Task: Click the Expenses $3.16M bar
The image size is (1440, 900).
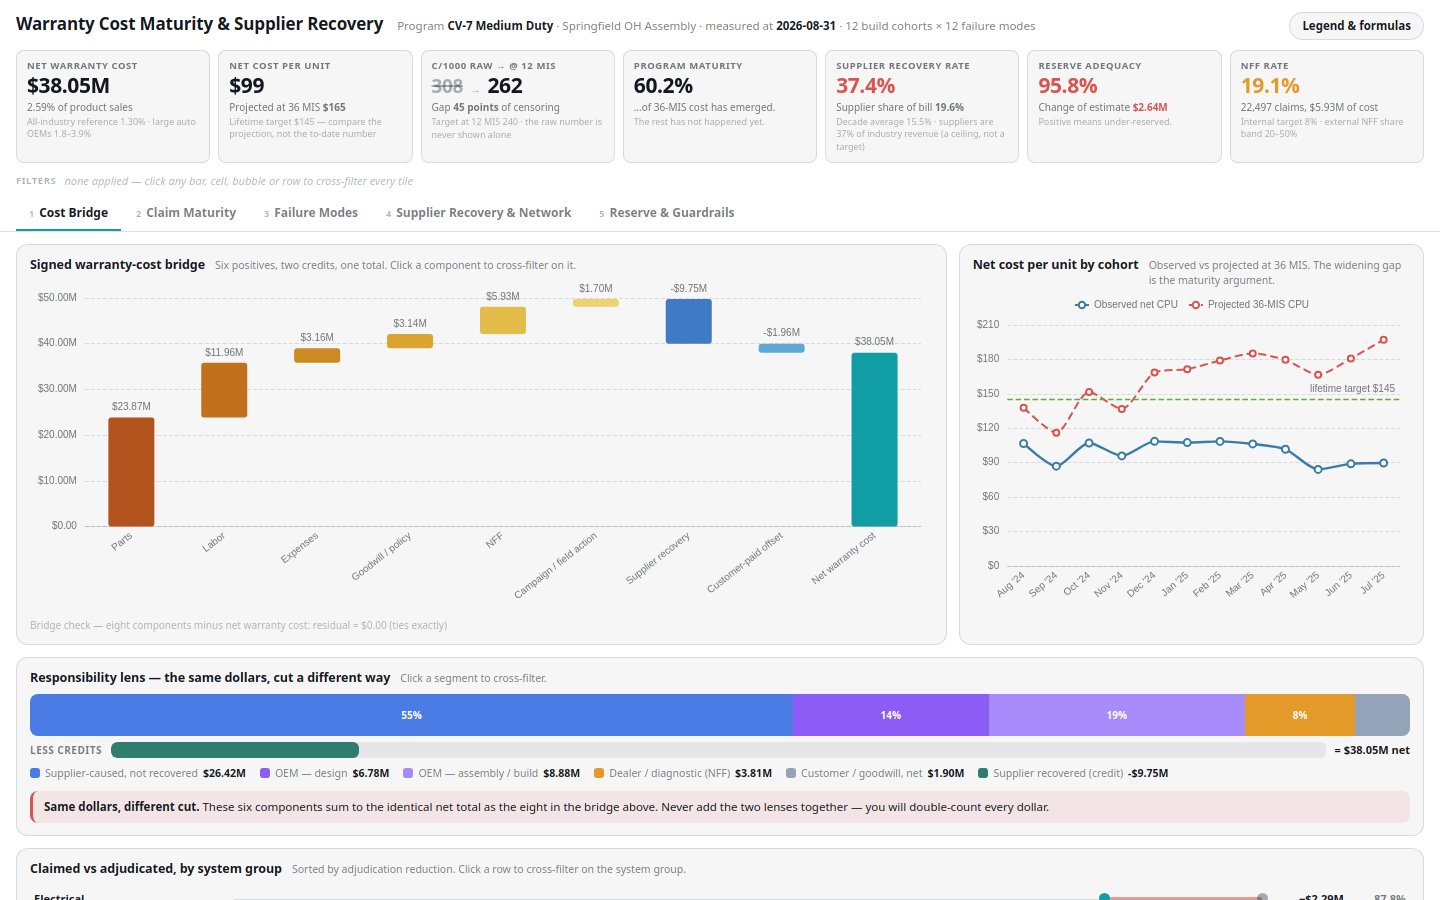Action: pos(317,355)
